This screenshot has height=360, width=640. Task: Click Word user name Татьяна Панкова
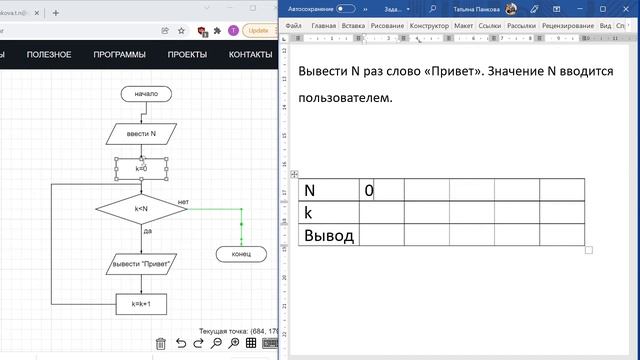[x=476, y=9]
